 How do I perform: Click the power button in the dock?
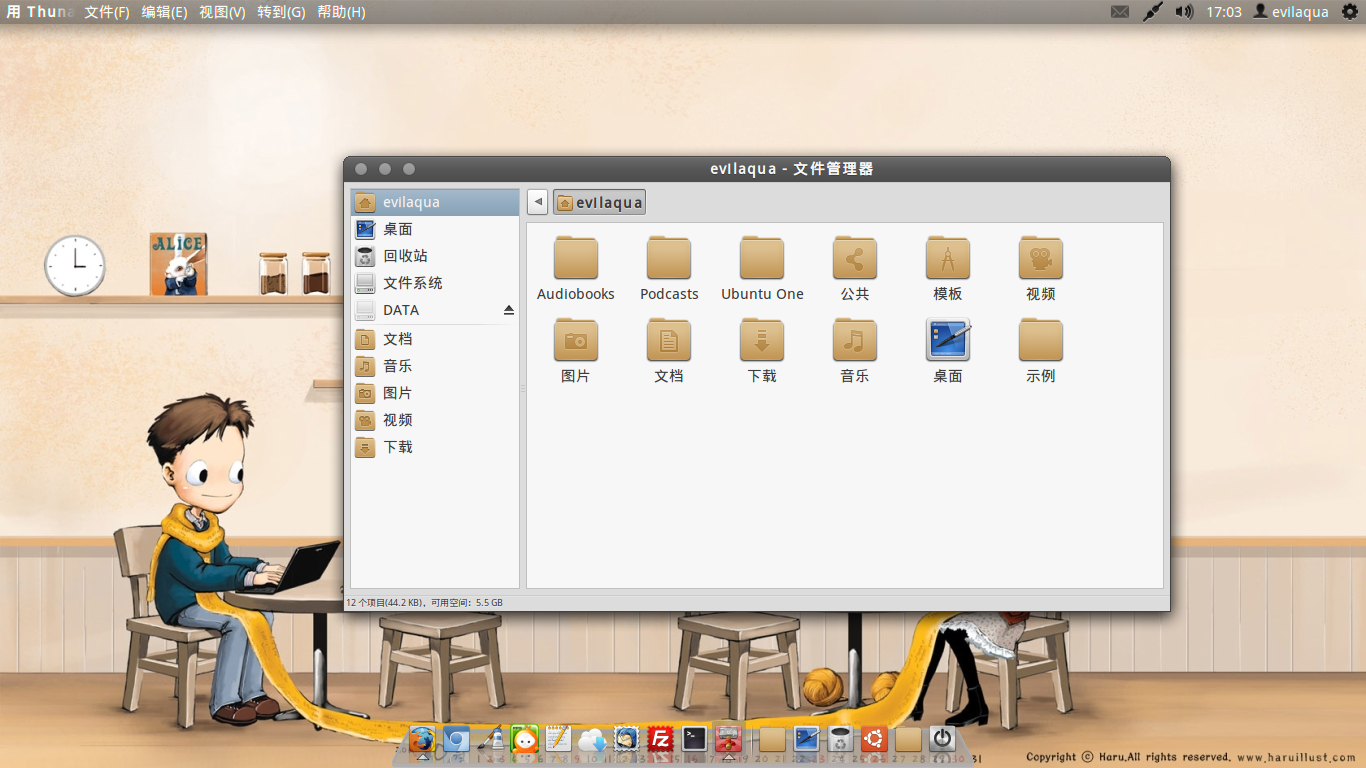[943, 740]
